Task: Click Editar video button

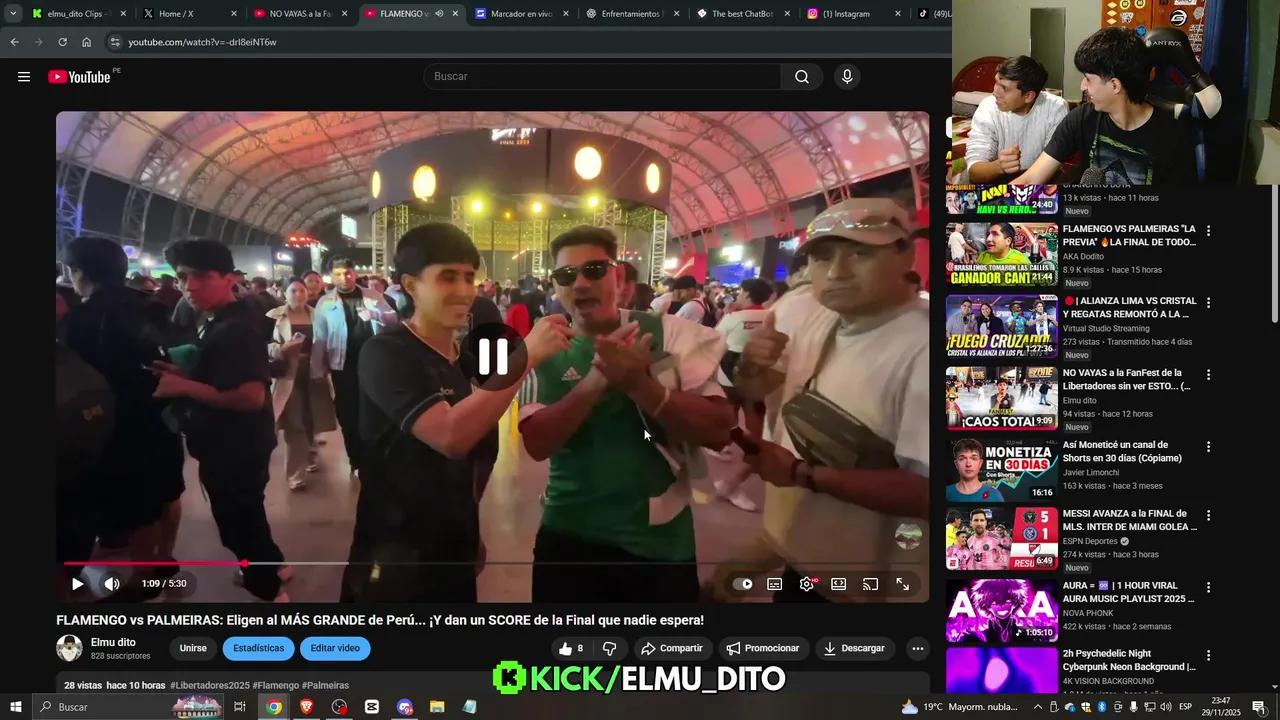Action: pyautogui.click(x=335, y=648)
